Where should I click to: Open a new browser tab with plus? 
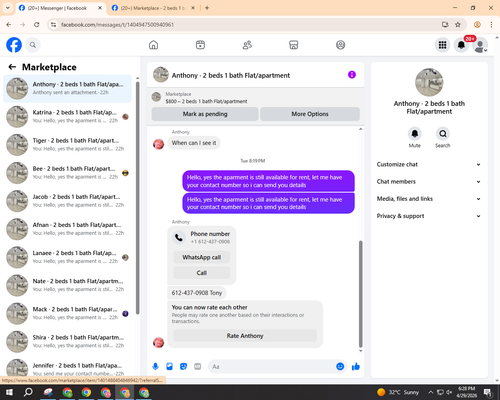pyautogui.click(x=207, y=8)
